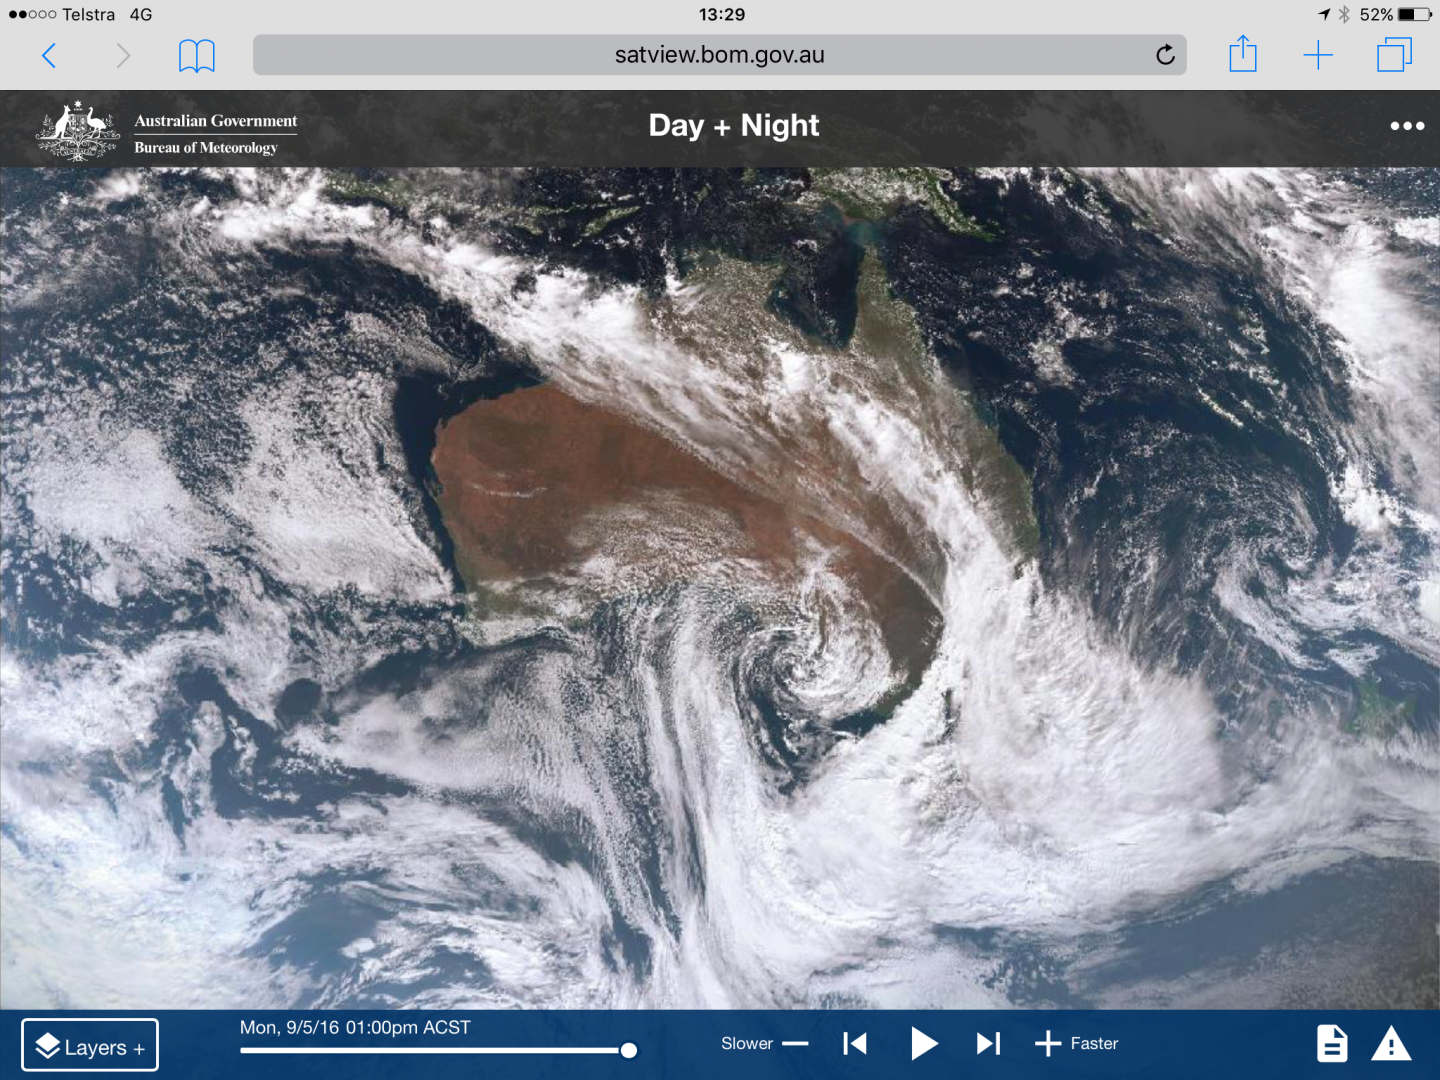Screen dimensions: 1440x1080
Task: Tap the satview.bom.gov.au address bar
Action: point(719,55)
